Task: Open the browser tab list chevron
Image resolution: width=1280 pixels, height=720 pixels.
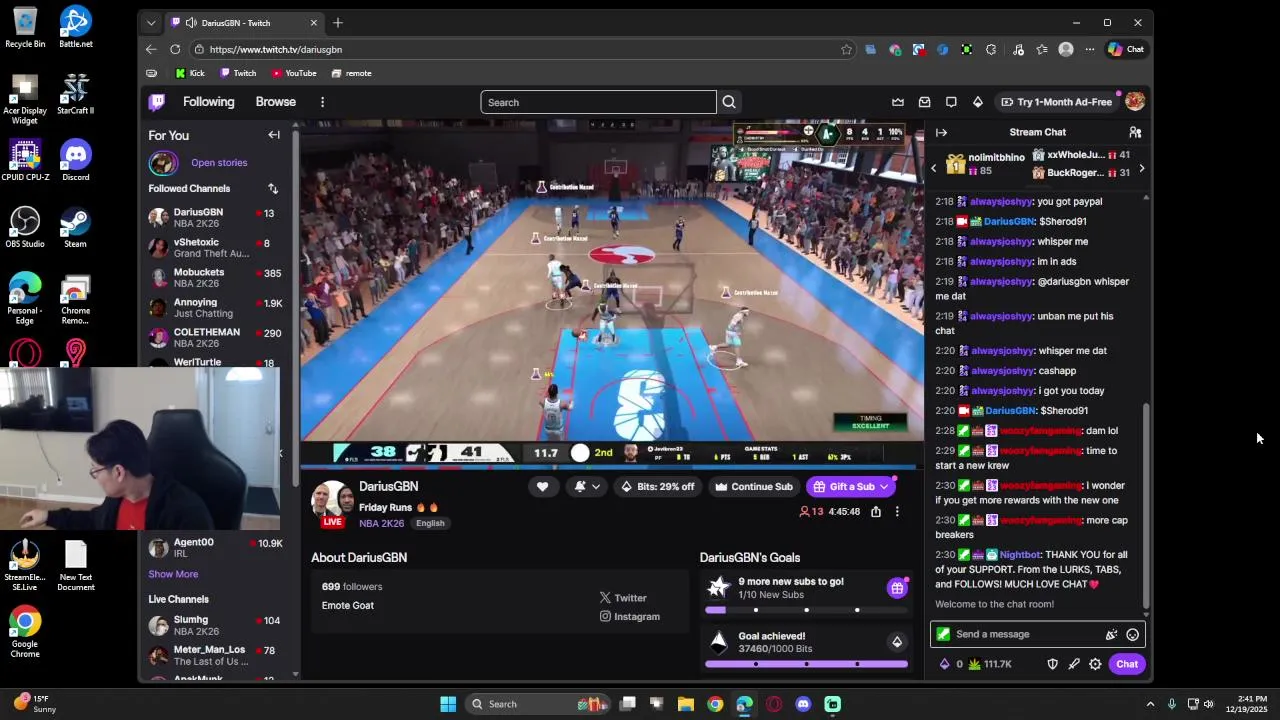Action: tap(151, 23)
